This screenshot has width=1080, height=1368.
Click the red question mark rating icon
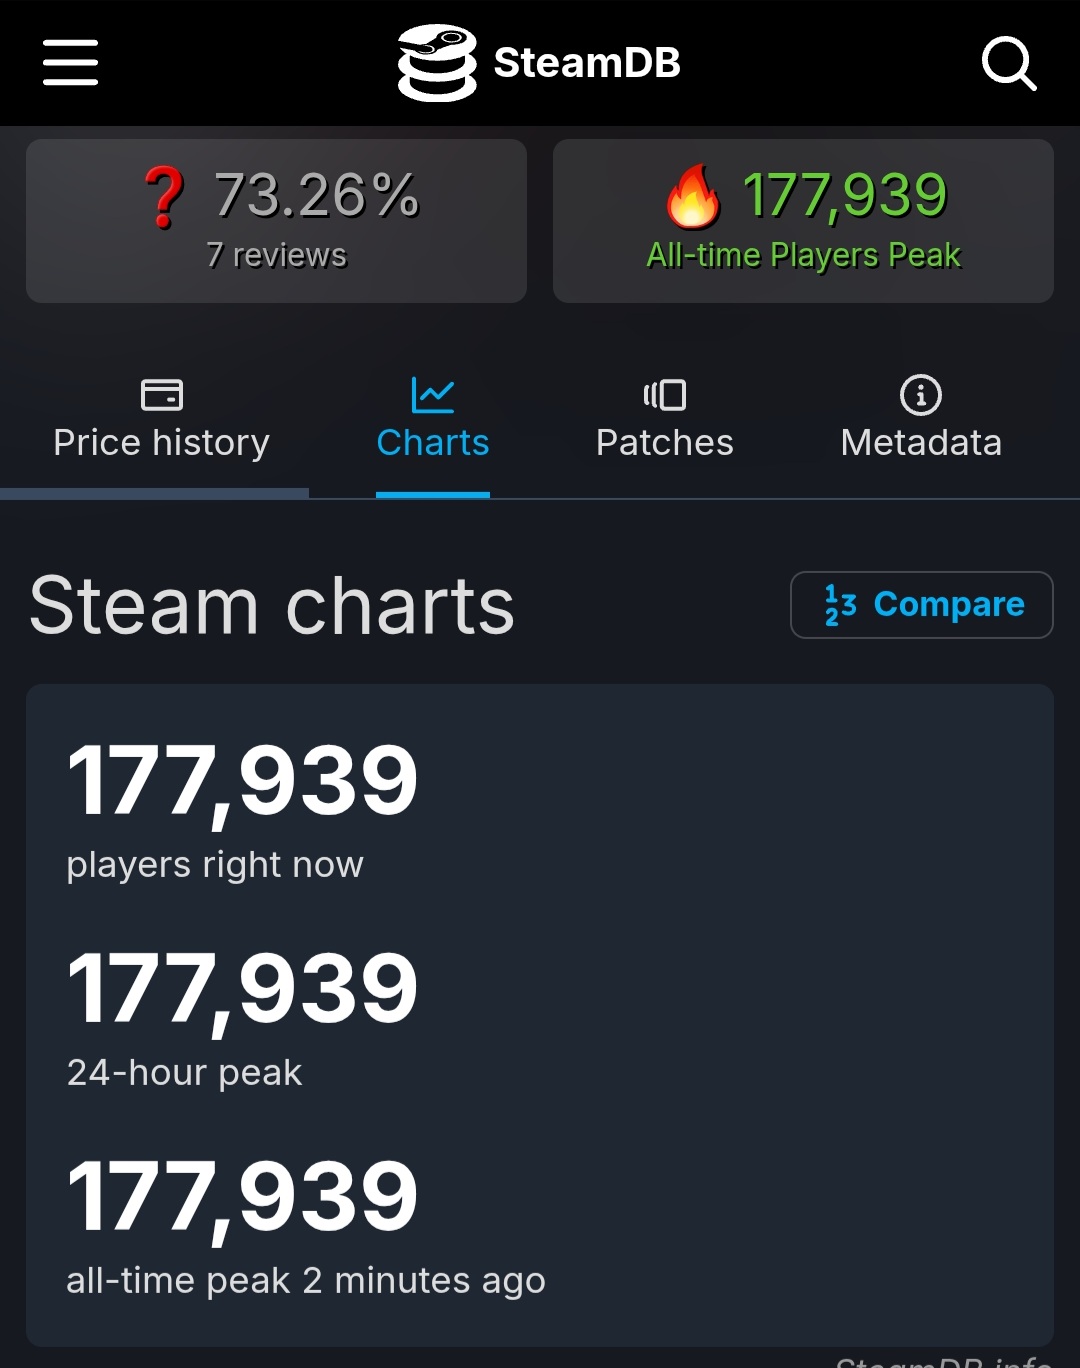tap(164, 197)
